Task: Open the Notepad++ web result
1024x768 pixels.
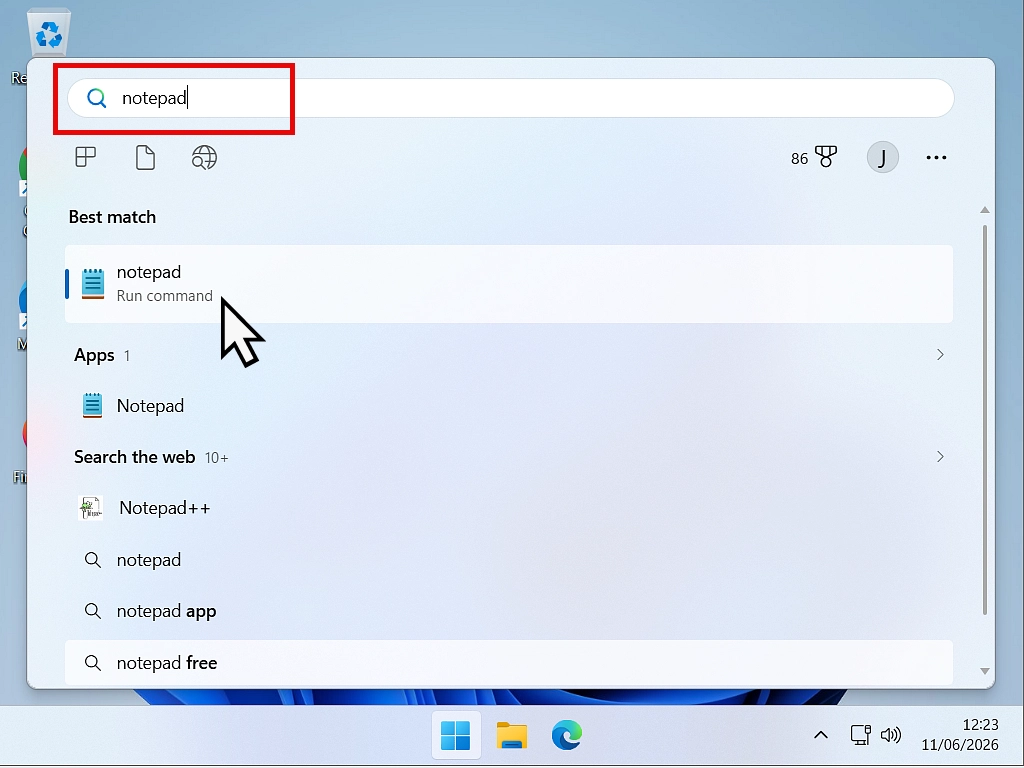Action: pos(509,507)
